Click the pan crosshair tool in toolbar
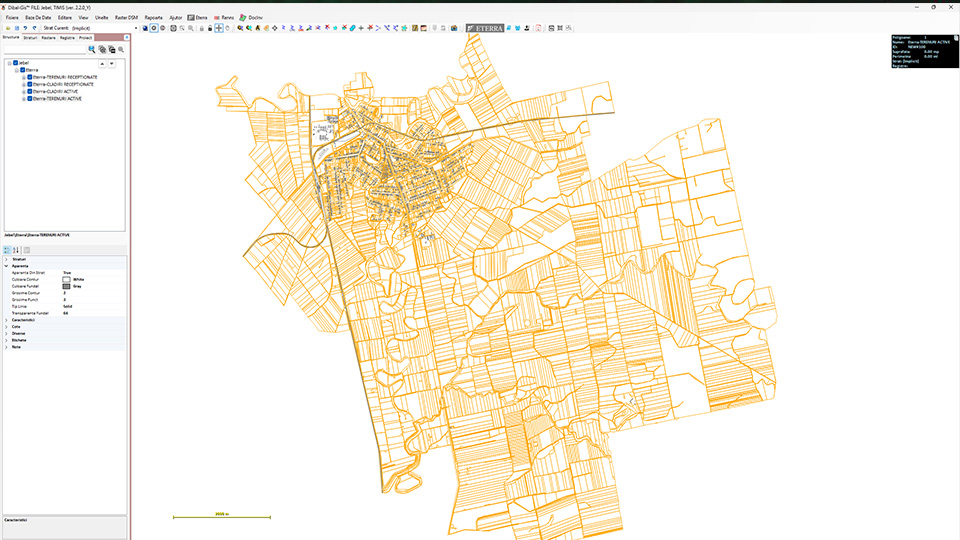Image resolution: width=960 pixels, height=540 pixels. pos(219,28)
